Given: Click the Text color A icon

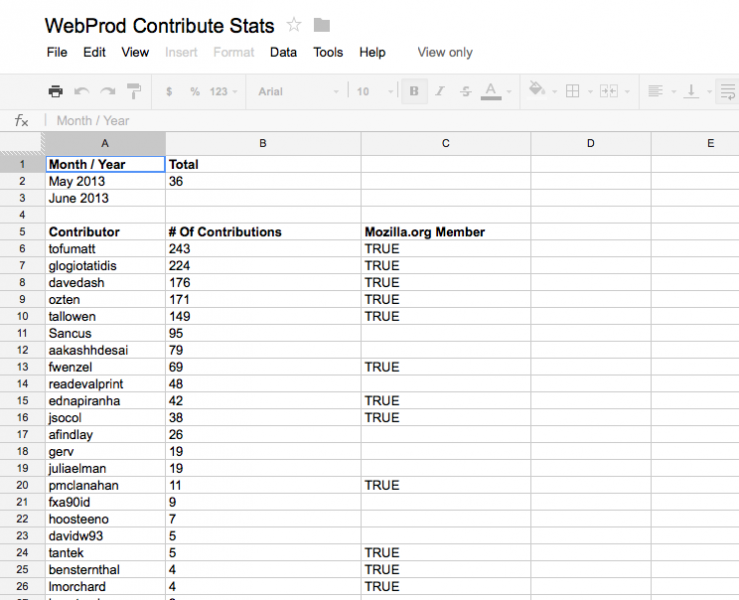Looking at the screenshot, I should click(x=491, y=91).
